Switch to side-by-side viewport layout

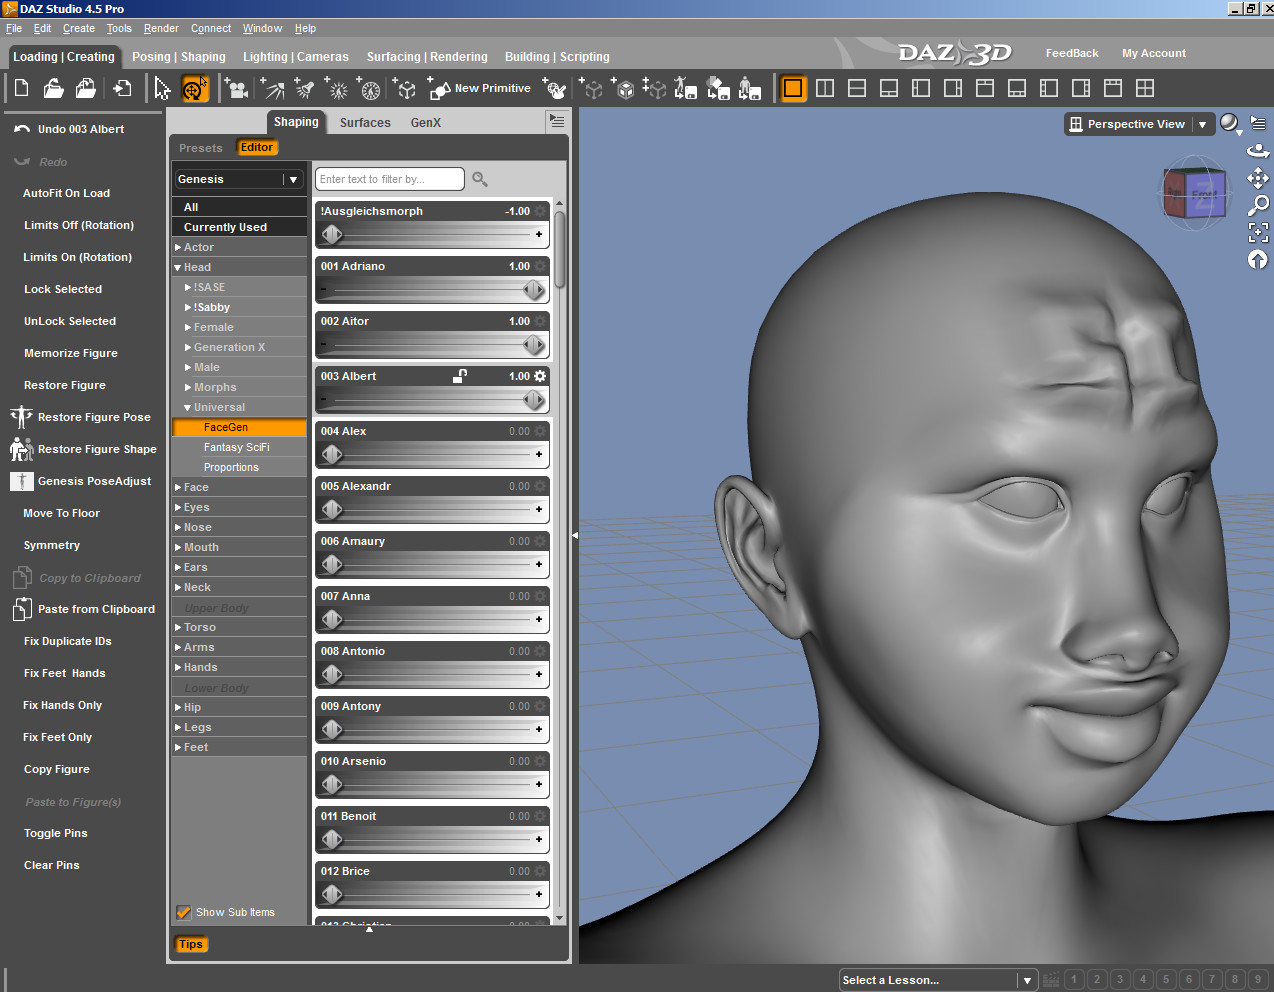pyautogui.click(x=825, y=88)
